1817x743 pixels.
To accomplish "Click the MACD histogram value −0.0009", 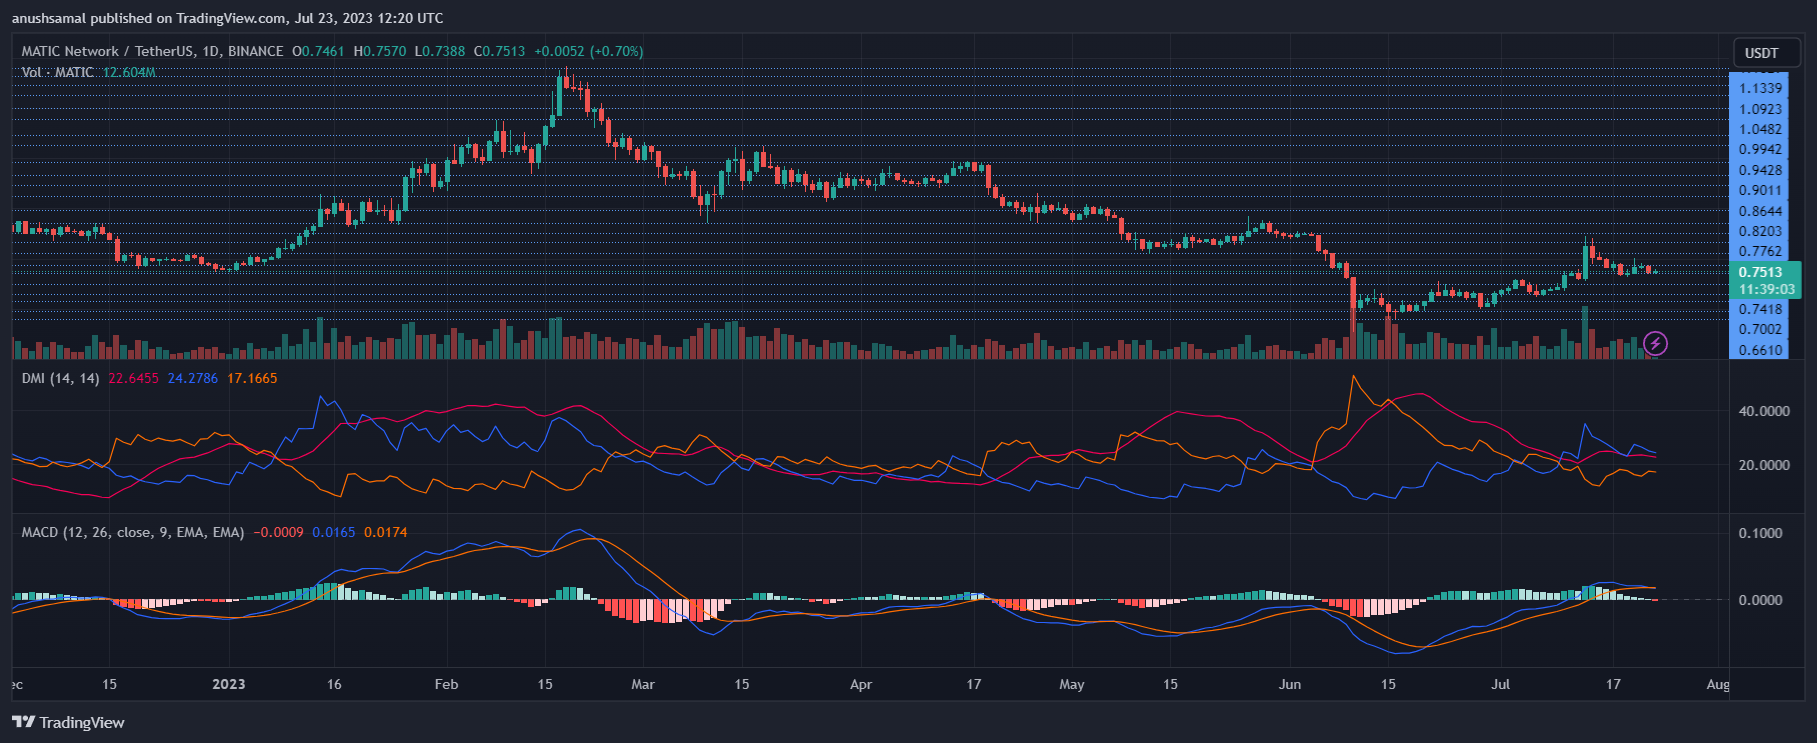I will coord(278,532).
